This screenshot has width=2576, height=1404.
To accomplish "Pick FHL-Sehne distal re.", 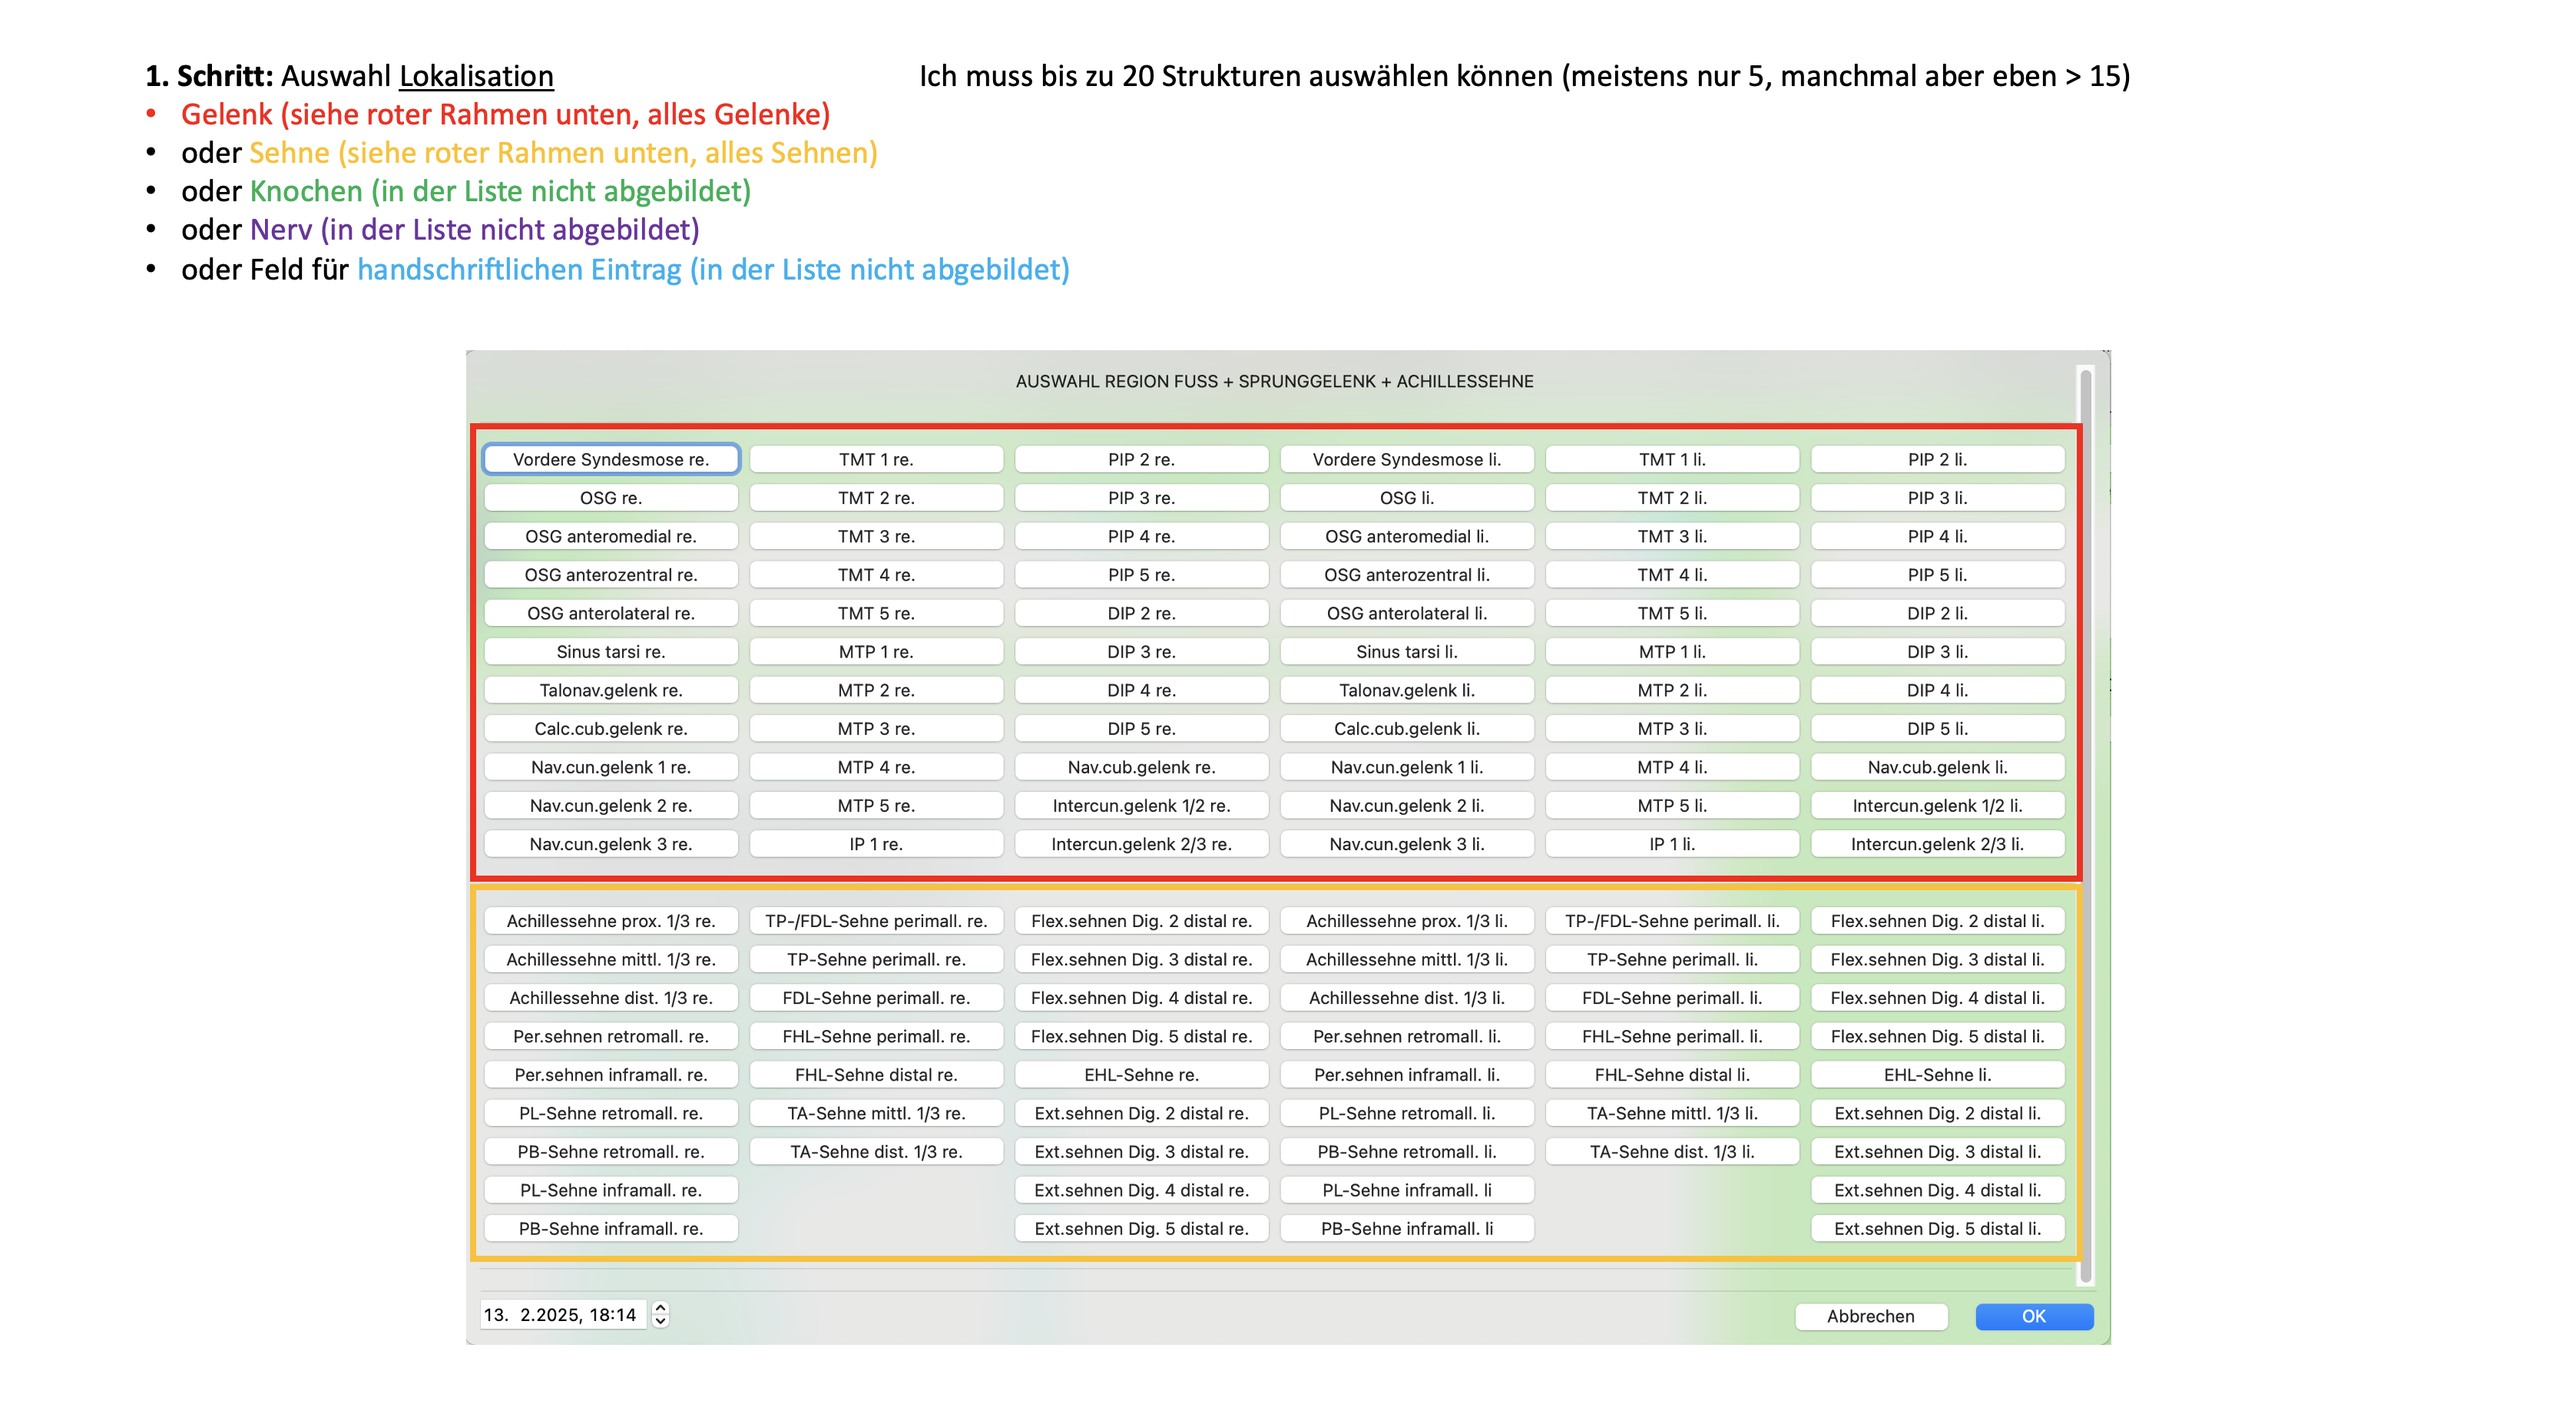I will 876,1074.
